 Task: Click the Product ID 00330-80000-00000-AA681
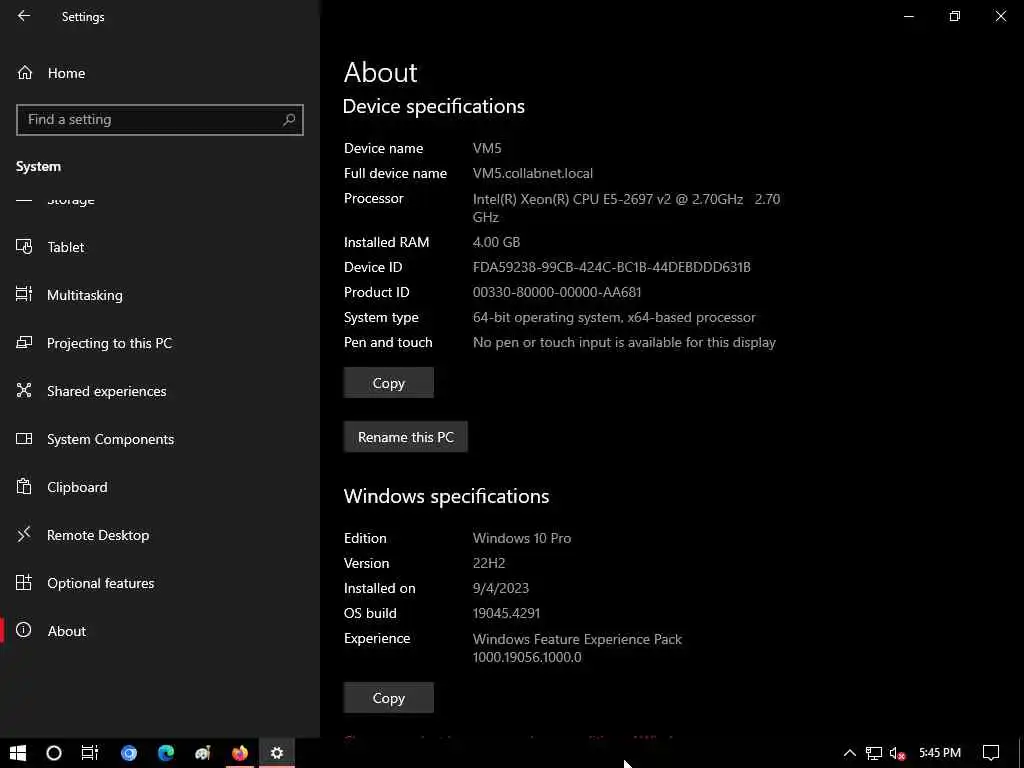[x=557, y=293]
